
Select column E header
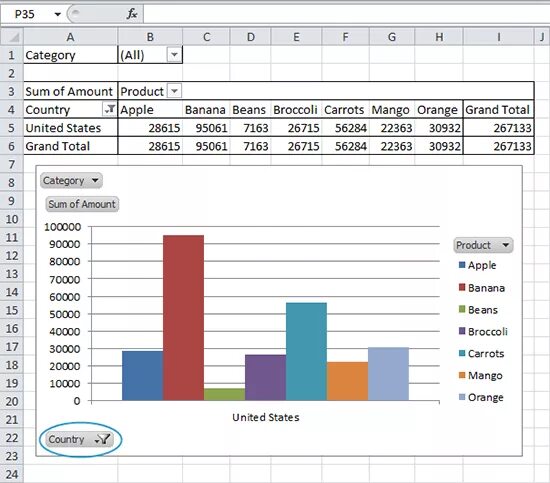point(296,37)
